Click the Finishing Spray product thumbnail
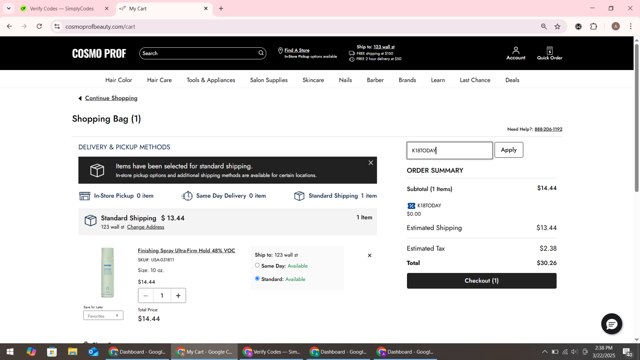The image size is (640, 360). click(x=107, y=273)
